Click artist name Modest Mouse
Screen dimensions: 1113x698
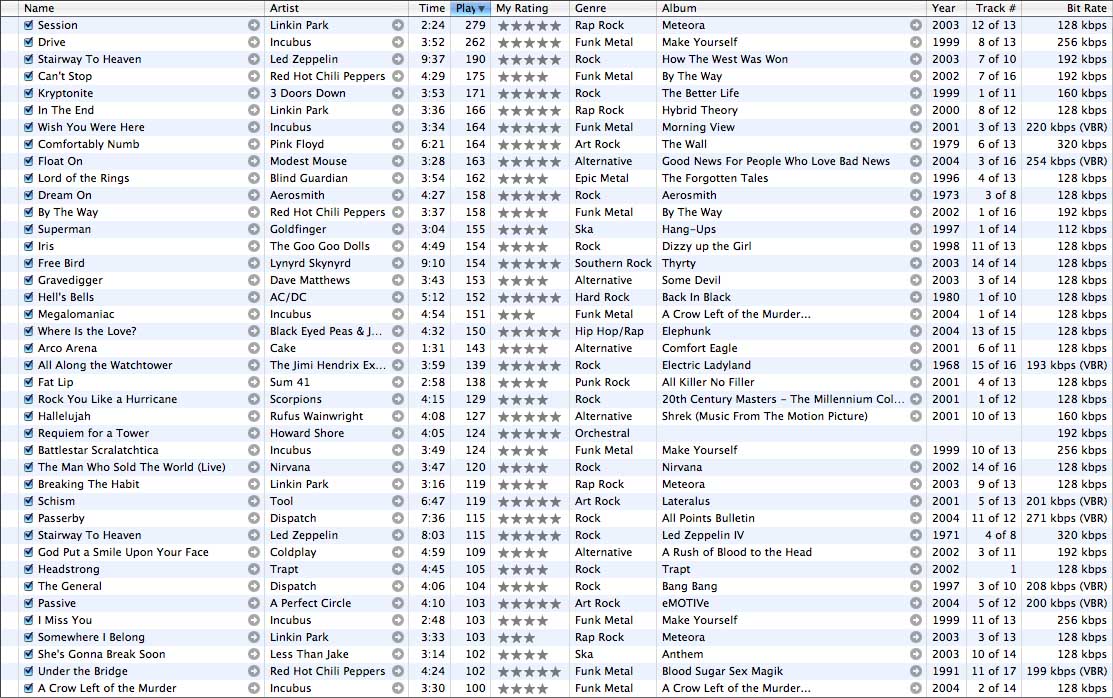[x=308, y=161]
